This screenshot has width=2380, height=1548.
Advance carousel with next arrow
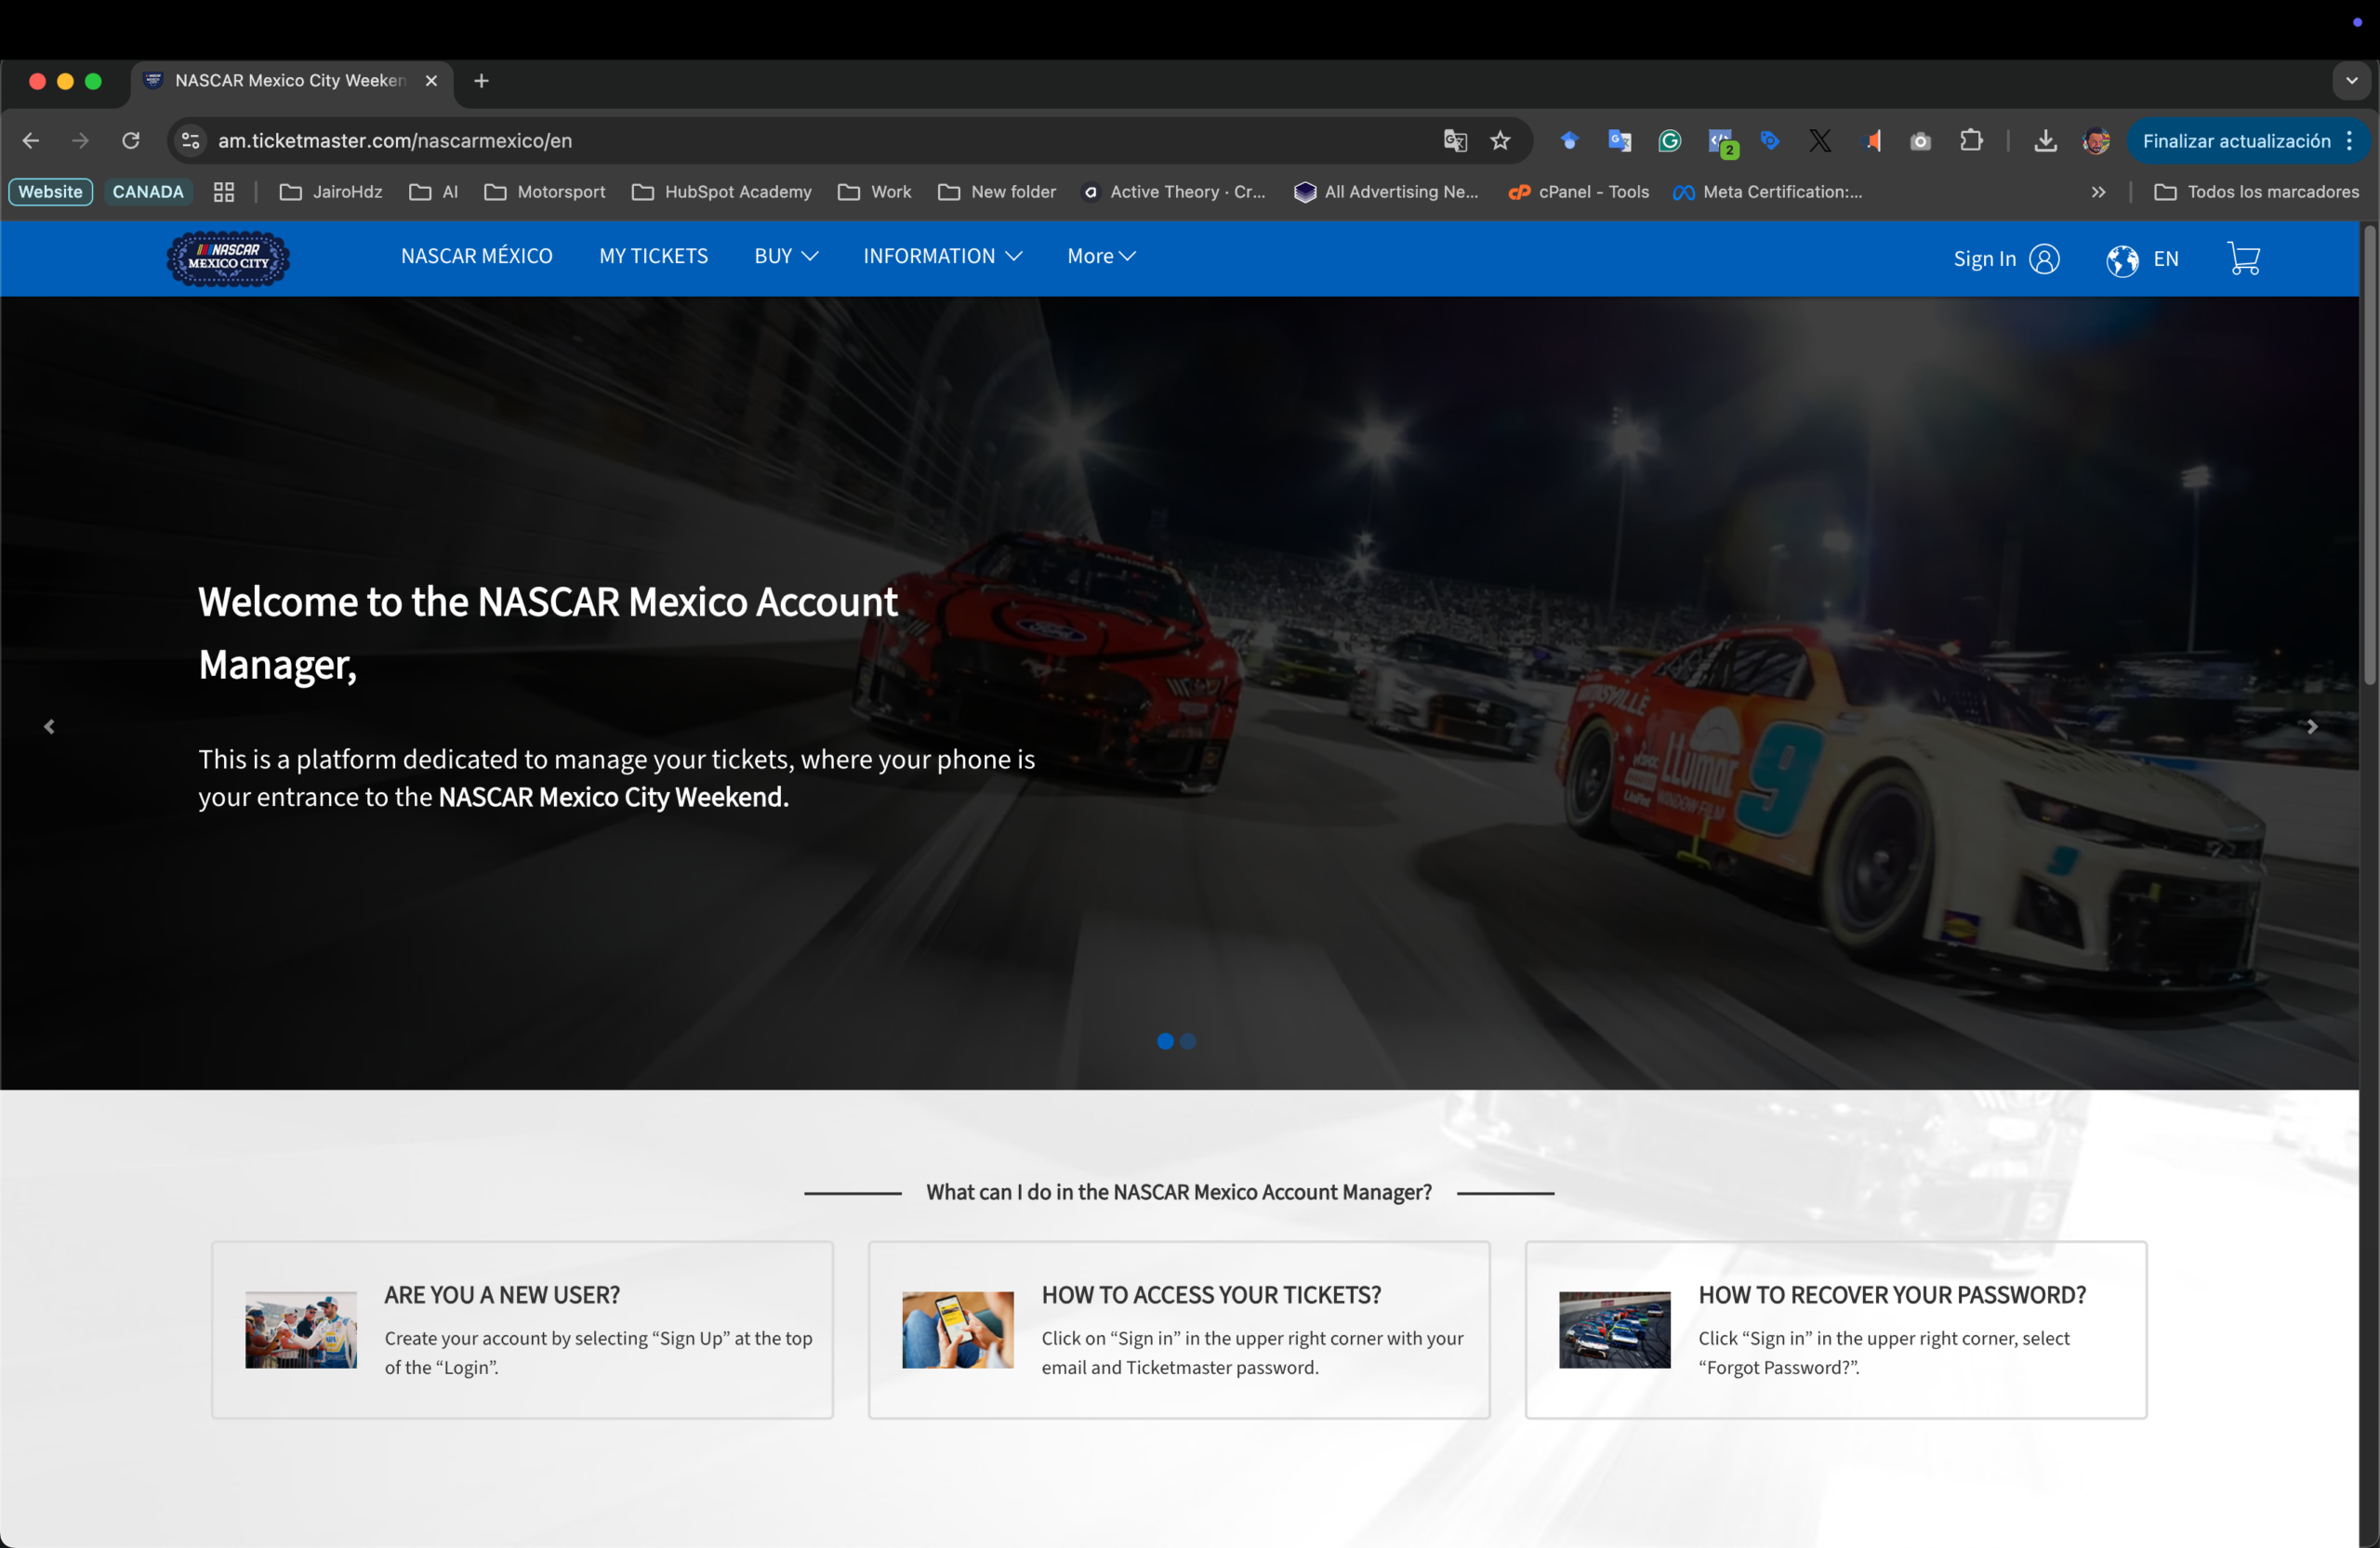point(2312,727)
